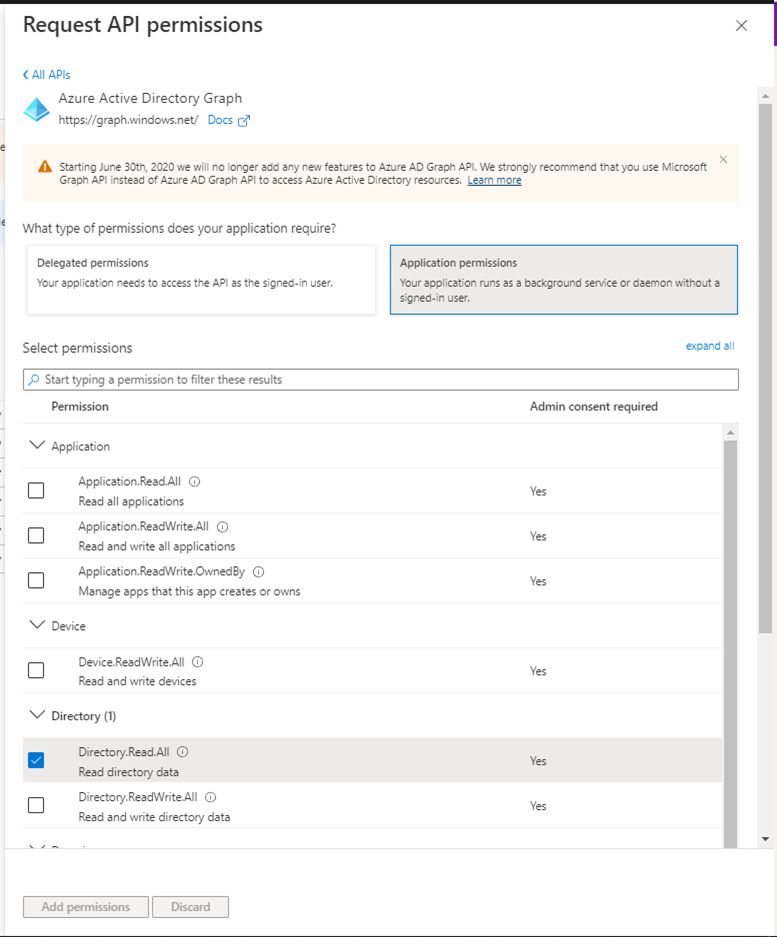
Task: Click info icon beside Application.ReadWrite.All
Action: (x=222, y=527)
